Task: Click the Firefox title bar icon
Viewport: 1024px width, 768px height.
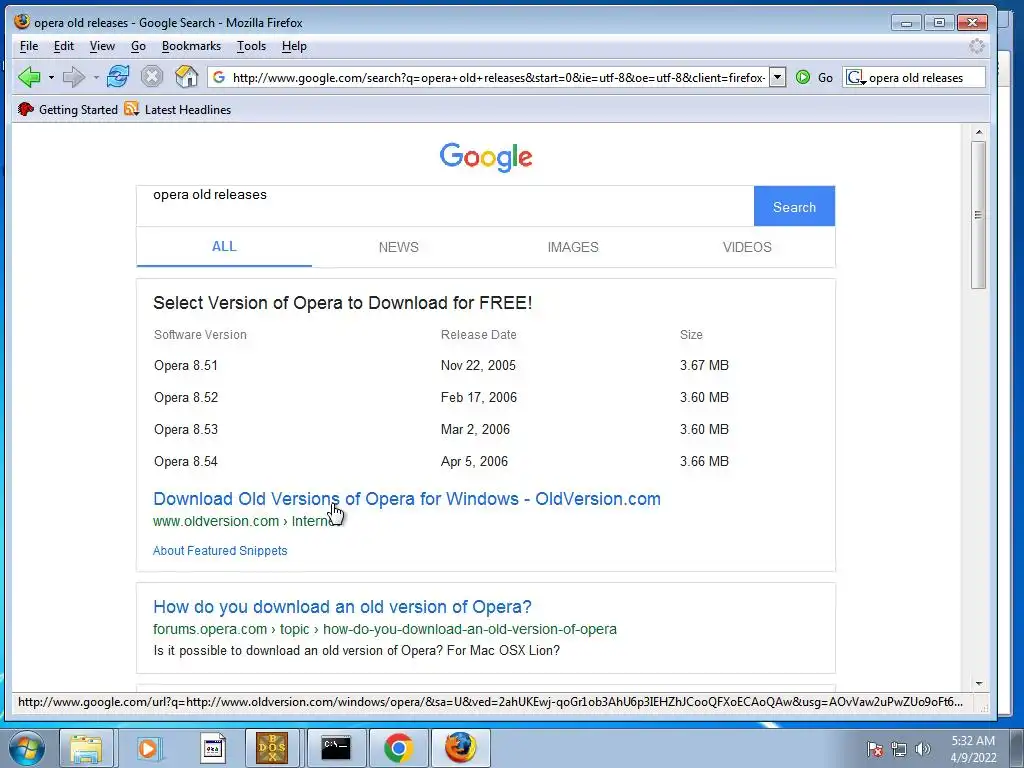Action: pos(22,22)
